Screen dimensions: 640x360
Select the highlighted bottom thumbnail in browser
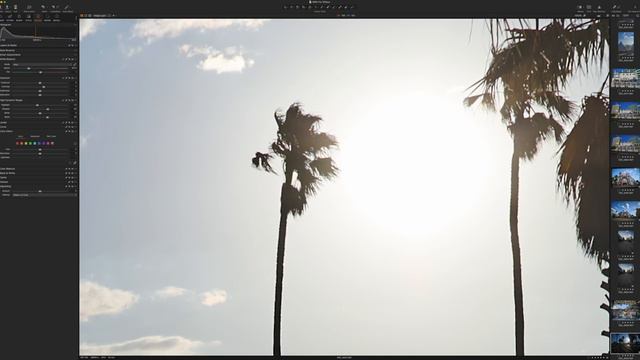coord(625,343)
